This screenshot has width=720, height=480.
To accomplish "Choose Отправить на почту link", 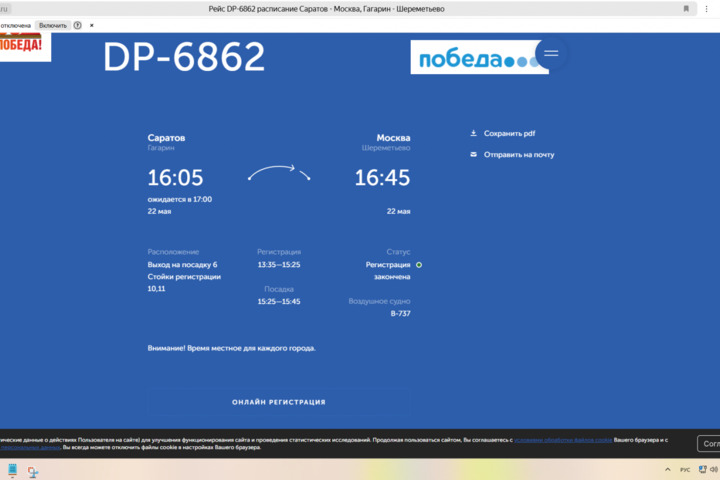I will pyautogui.click(x=519, y=155).
